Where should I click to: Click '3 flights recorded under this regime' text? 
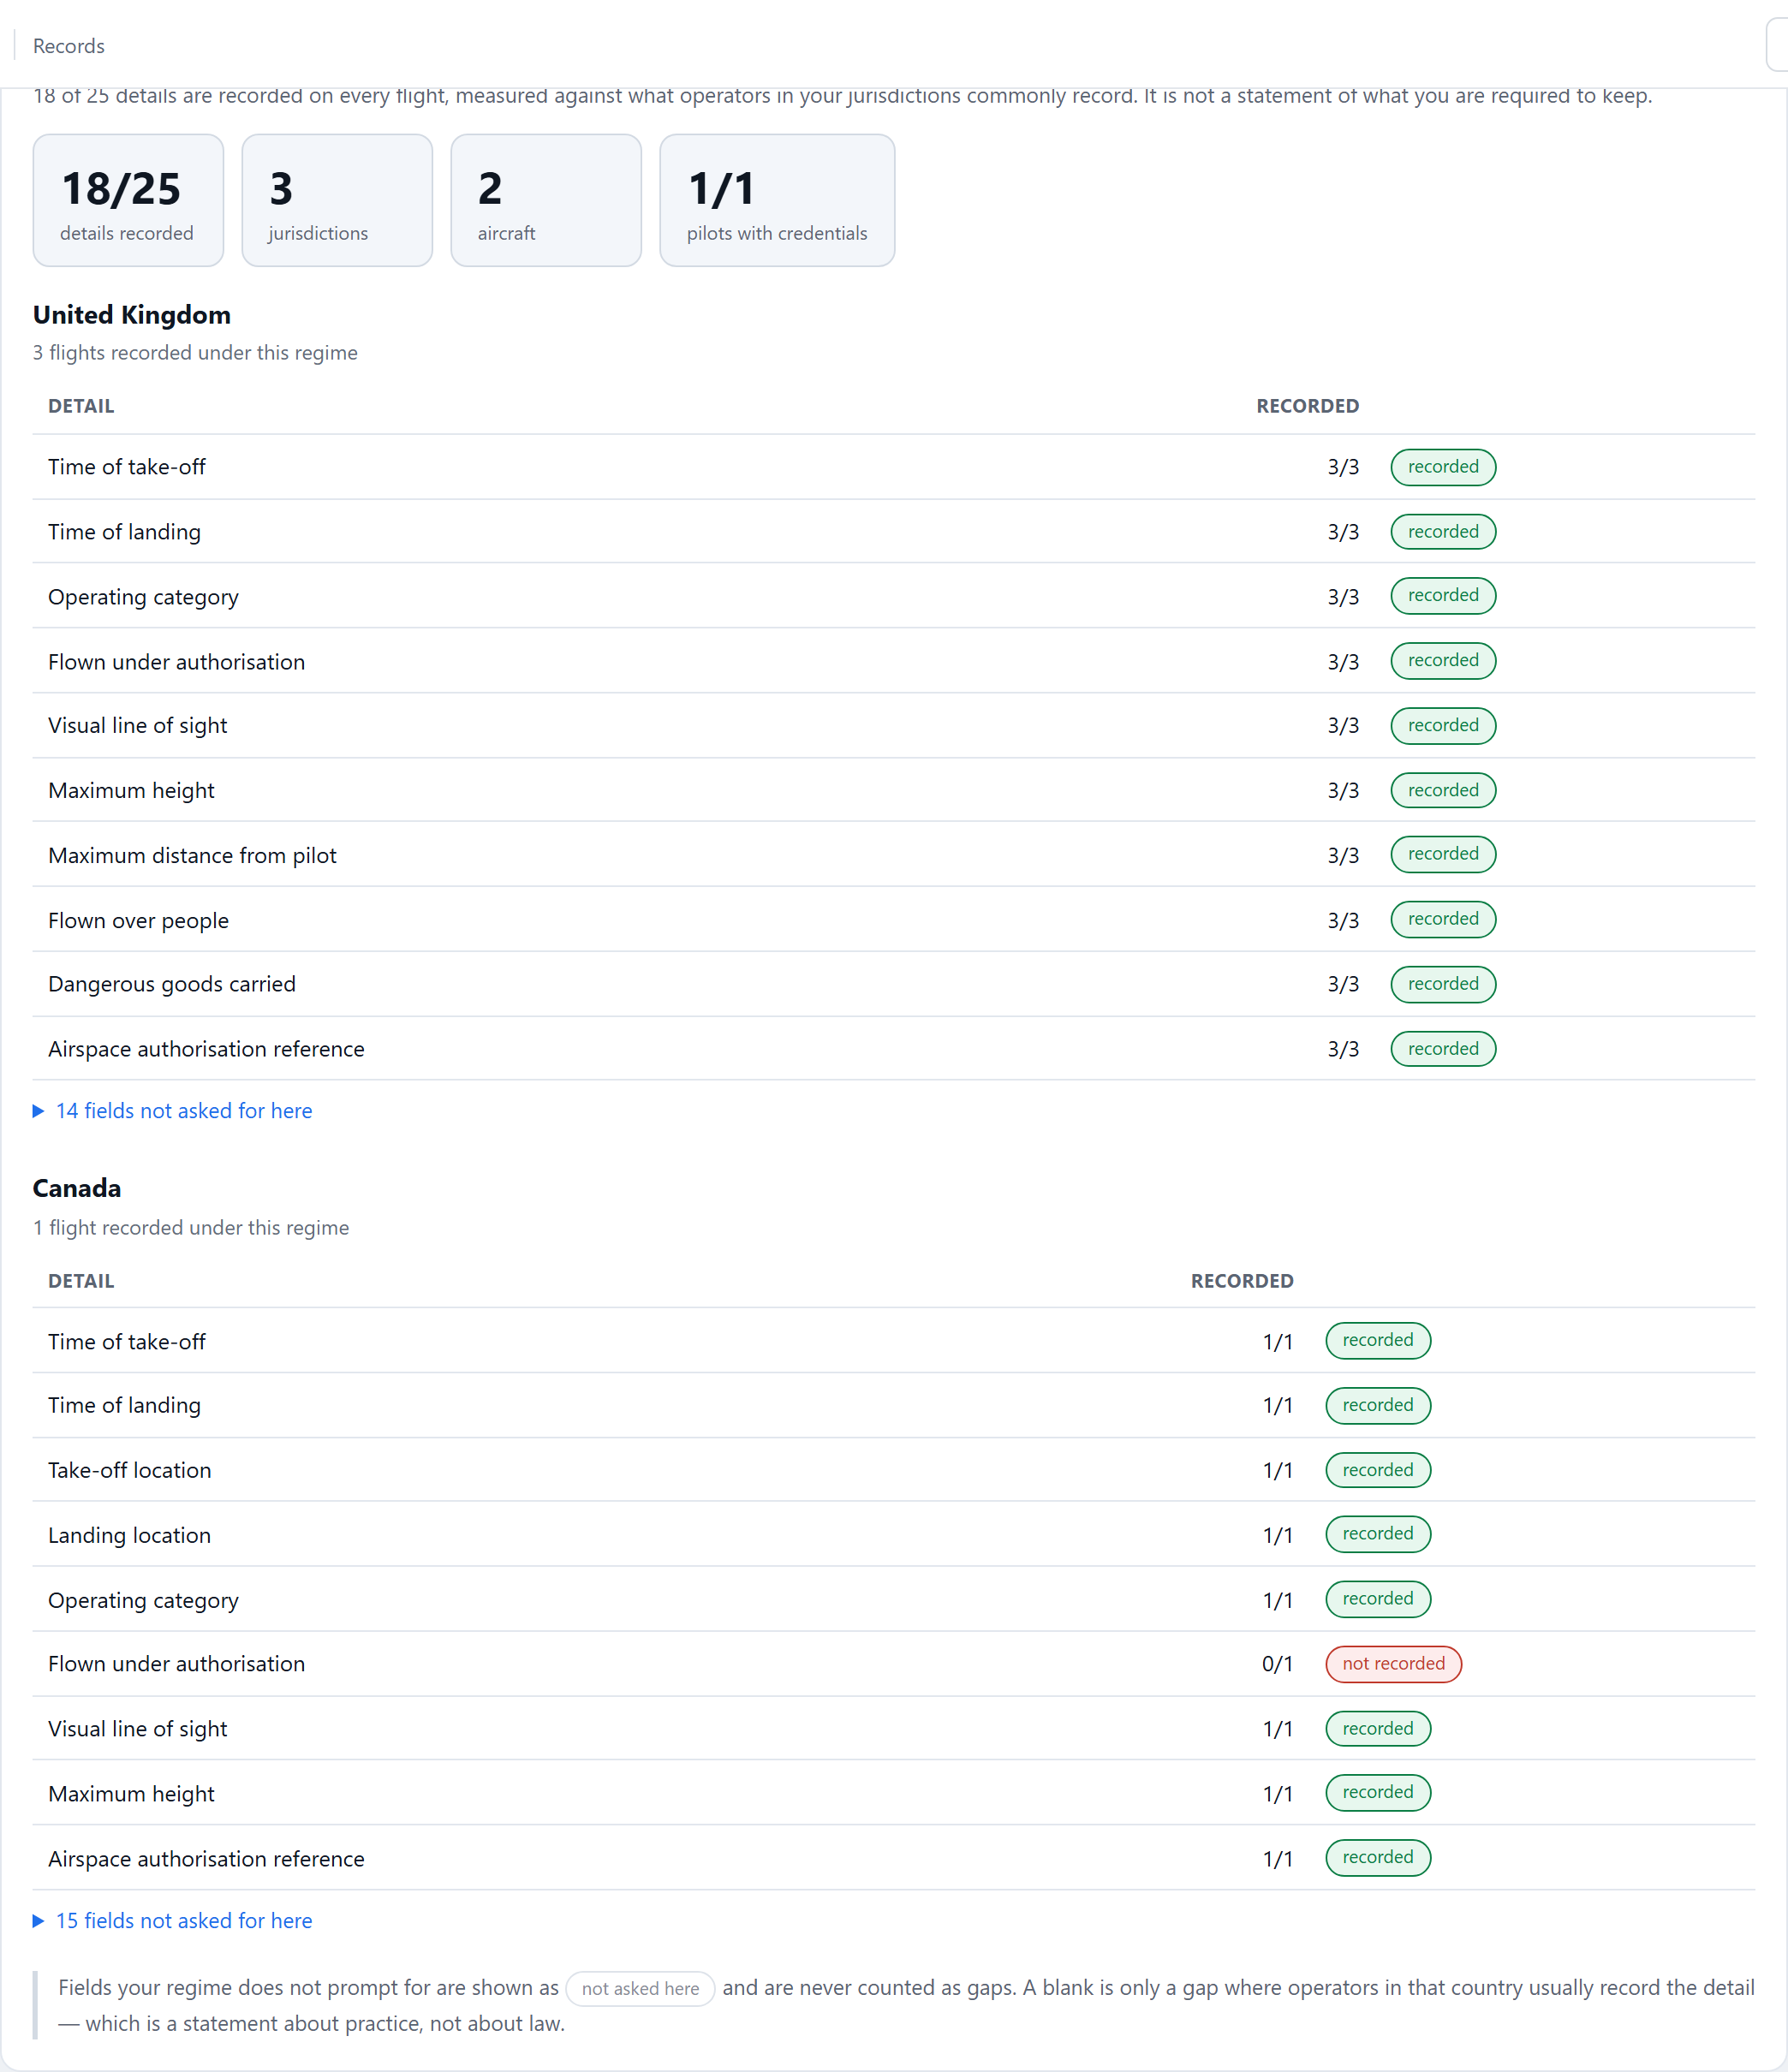[x=195, y=353]
